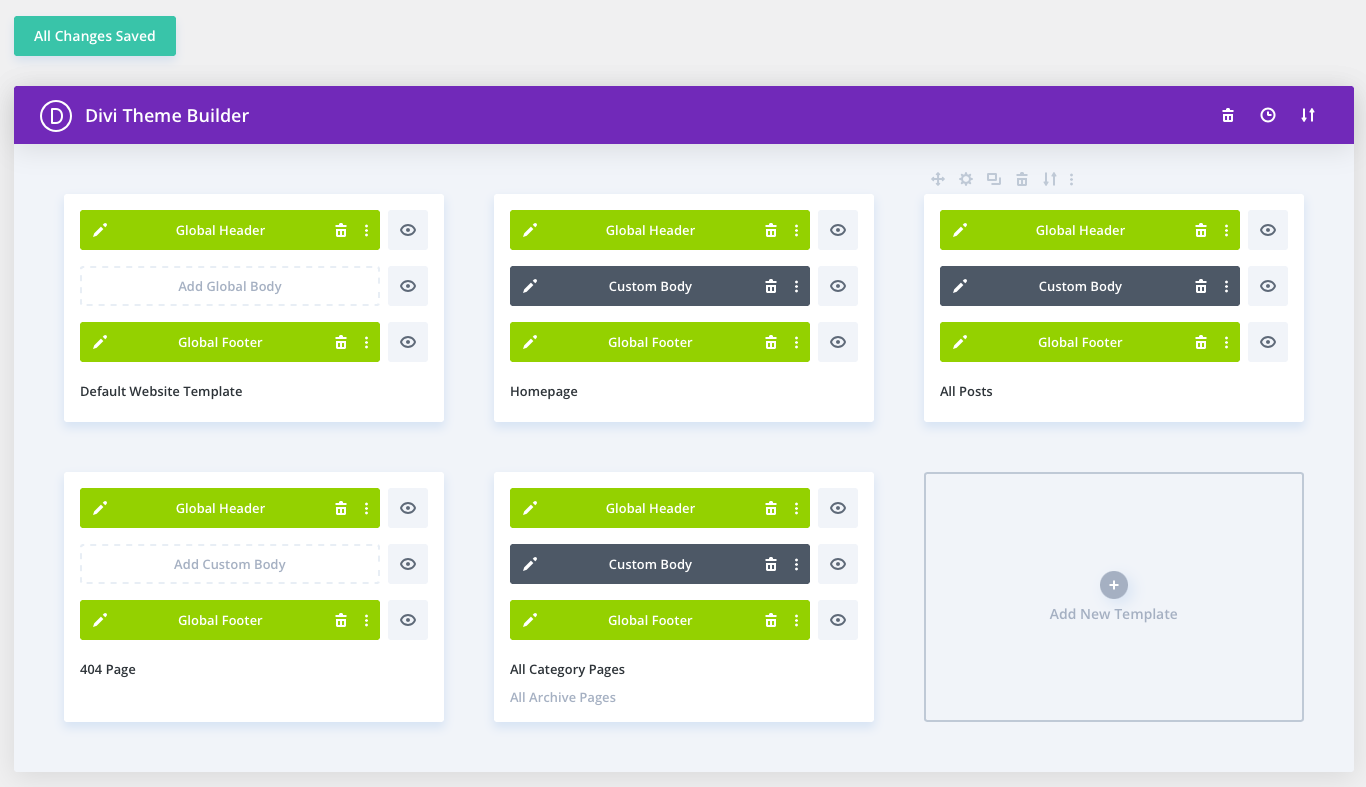The height and width of the screenshot is (787, 1366).
Task: Toggle the eye icon for 404 Page Global Header
Action: 407,508
